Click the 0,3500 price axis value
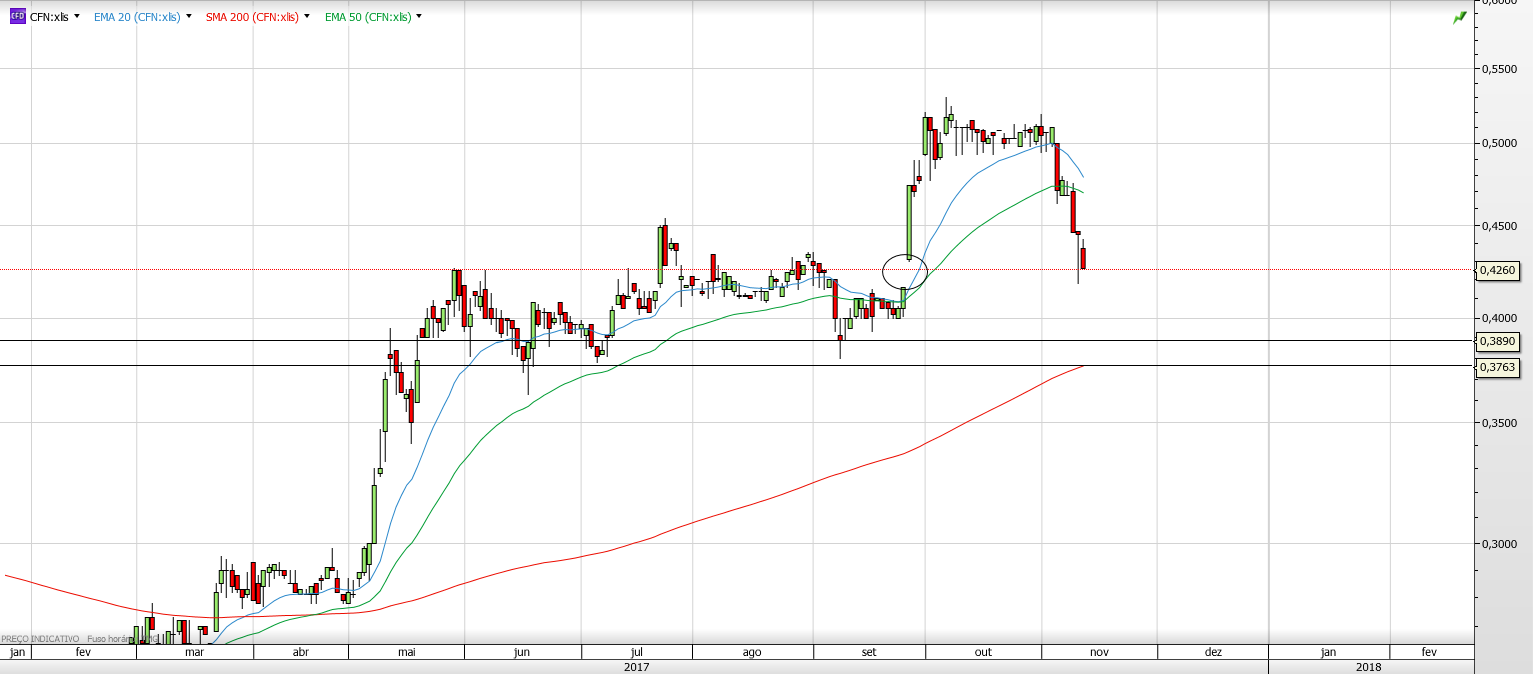1533x674 pixels. (x=1498, y=424)
